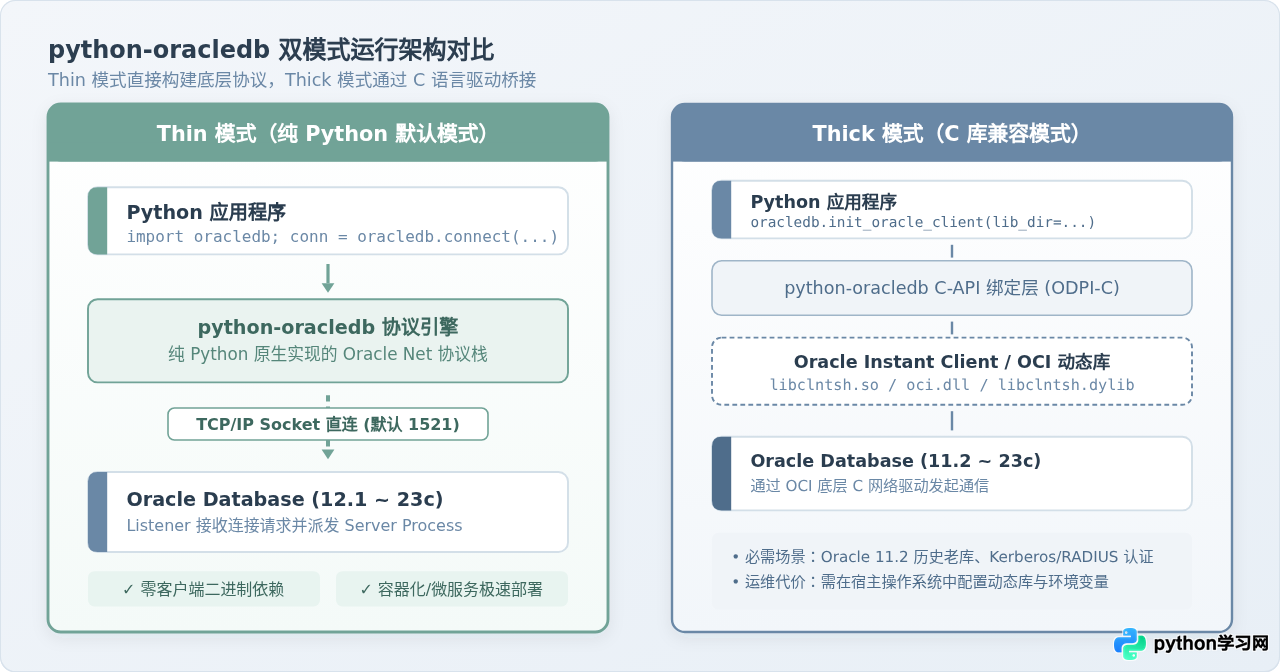1280x672 pixels.
Task: Click the Thick panel 'Python 应用程序' heading
Action: [824, 202]
